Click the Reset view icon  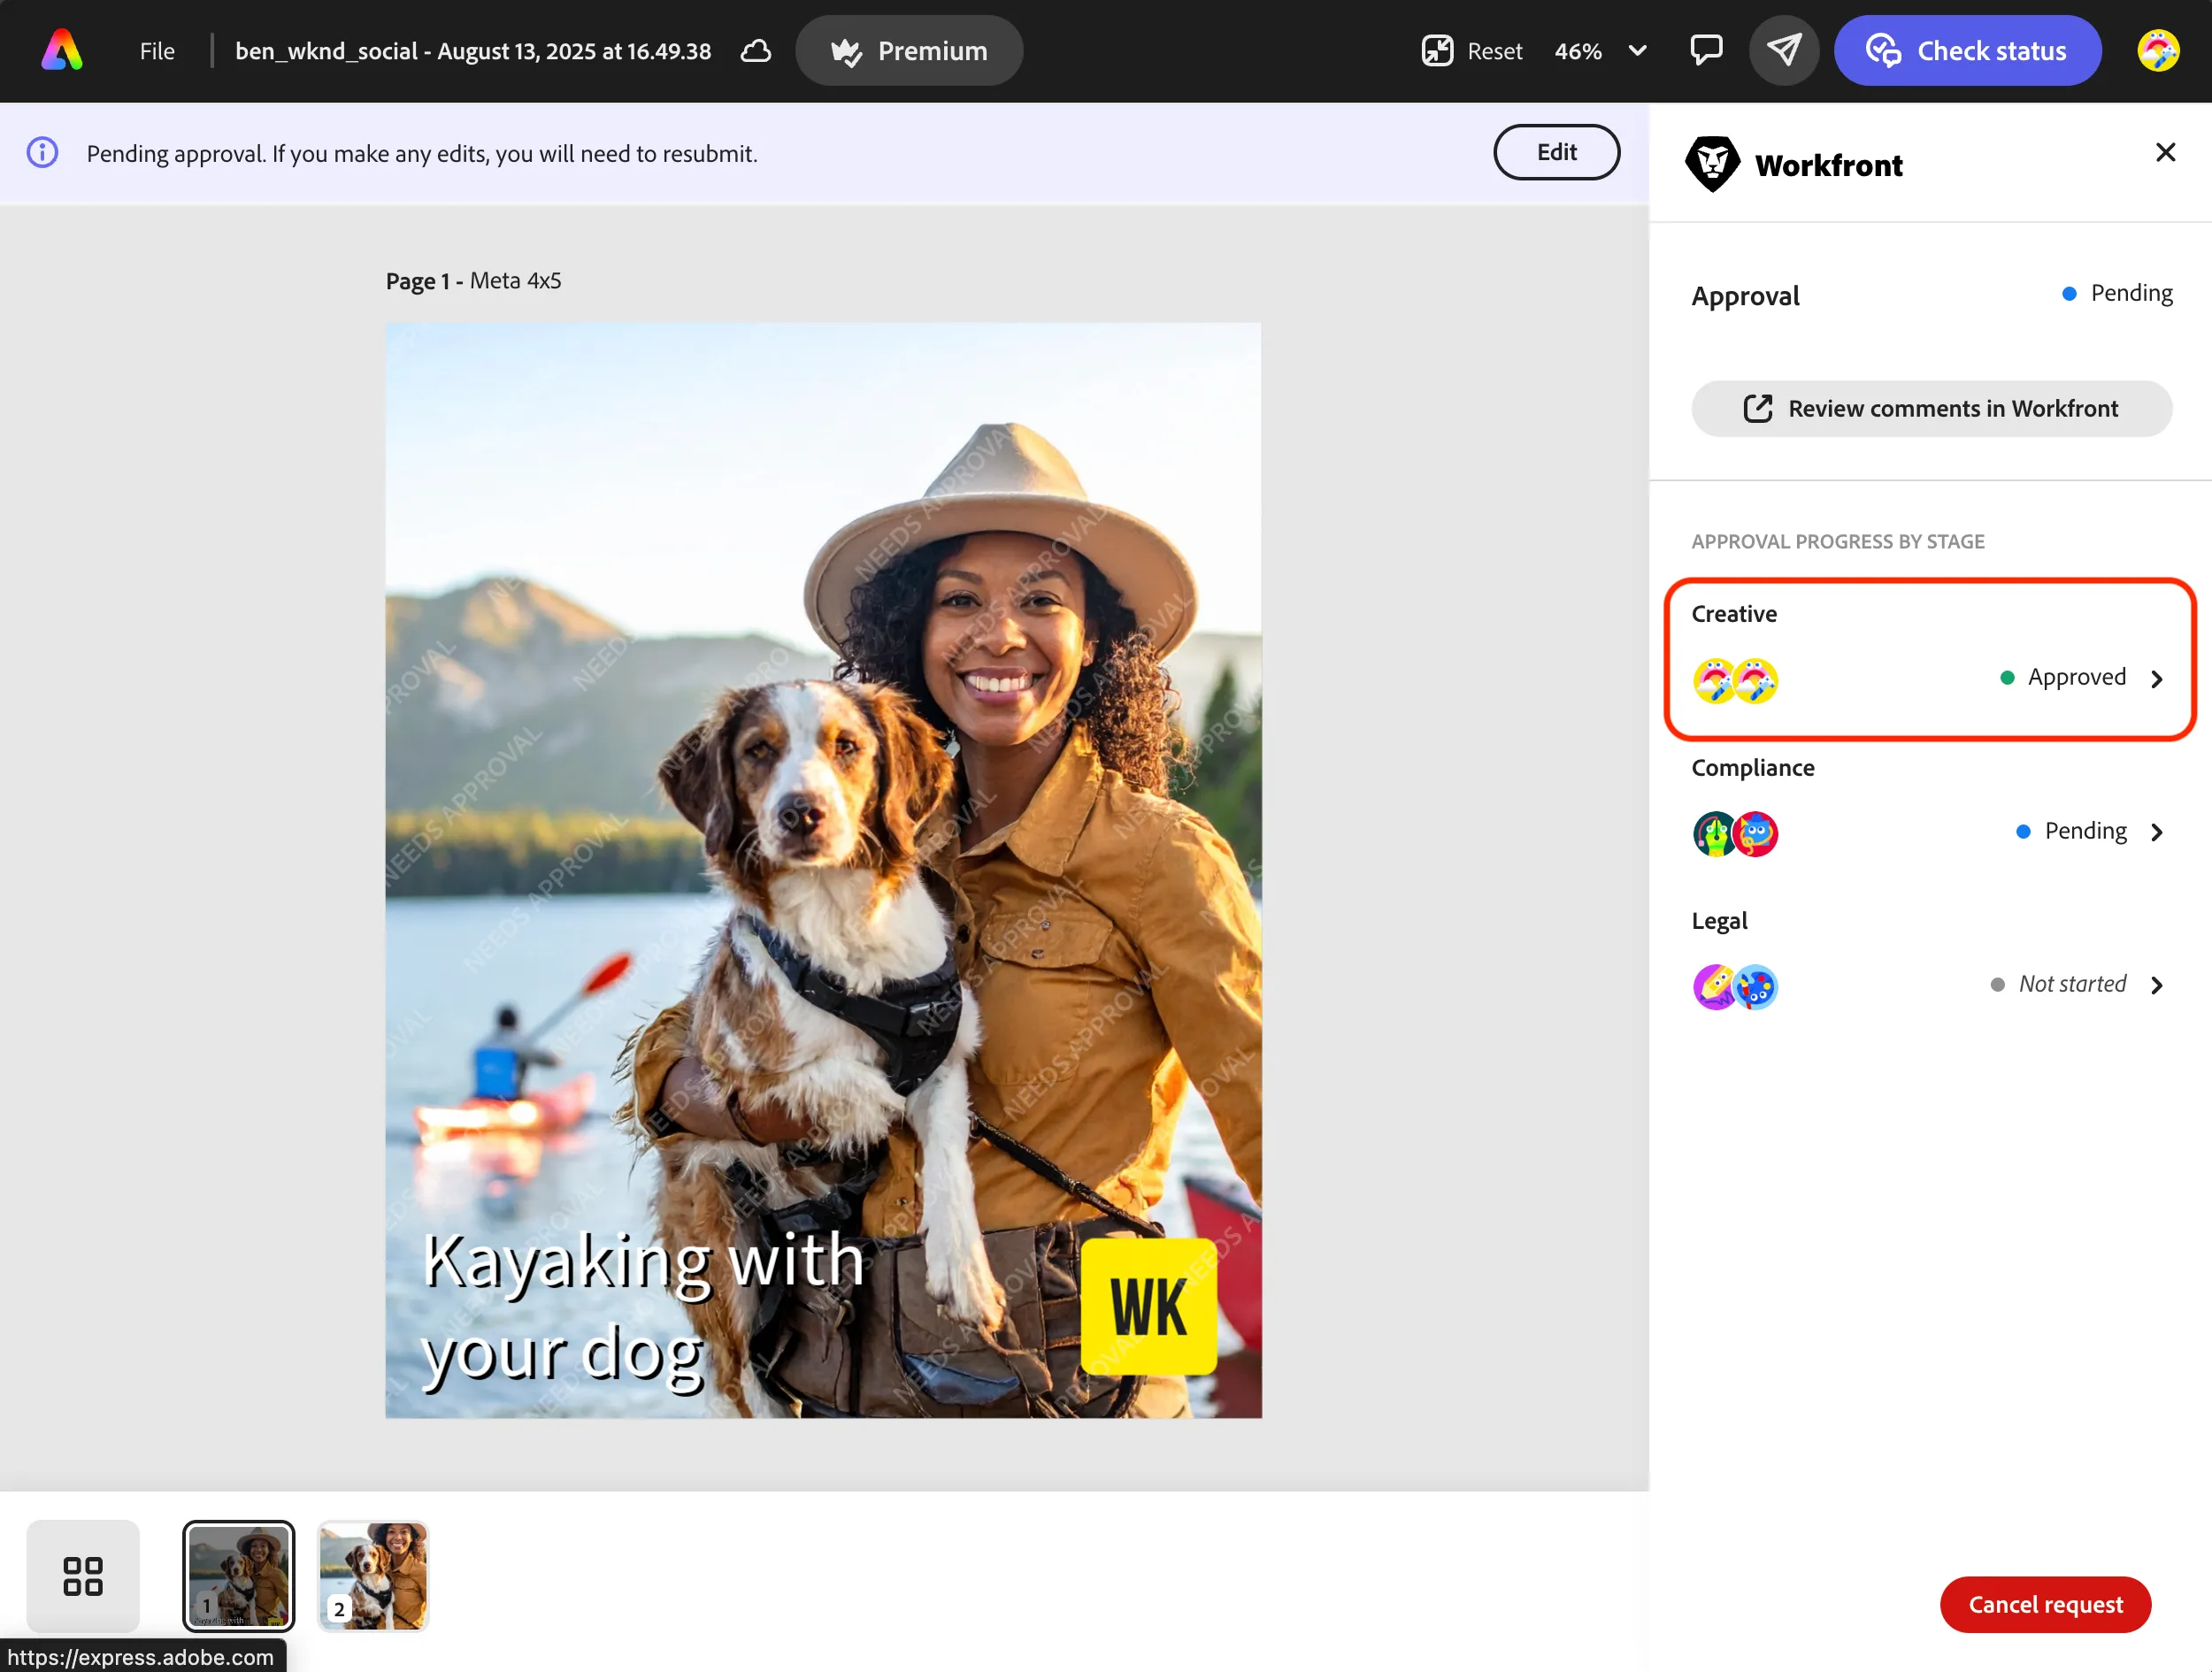point(1437,51)
